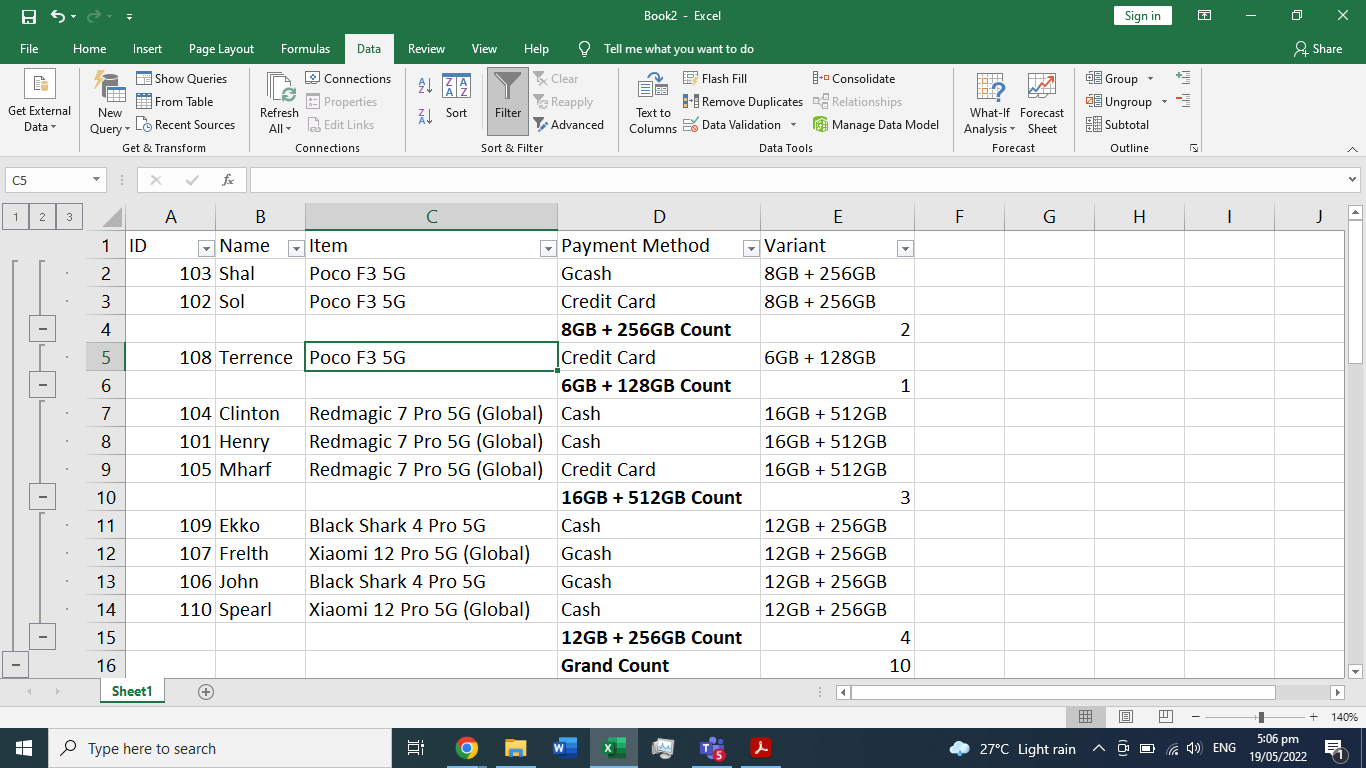This screenshot has height=768, width=1366.
Task: Open Advanced filter options
Action: click(568, 125)
